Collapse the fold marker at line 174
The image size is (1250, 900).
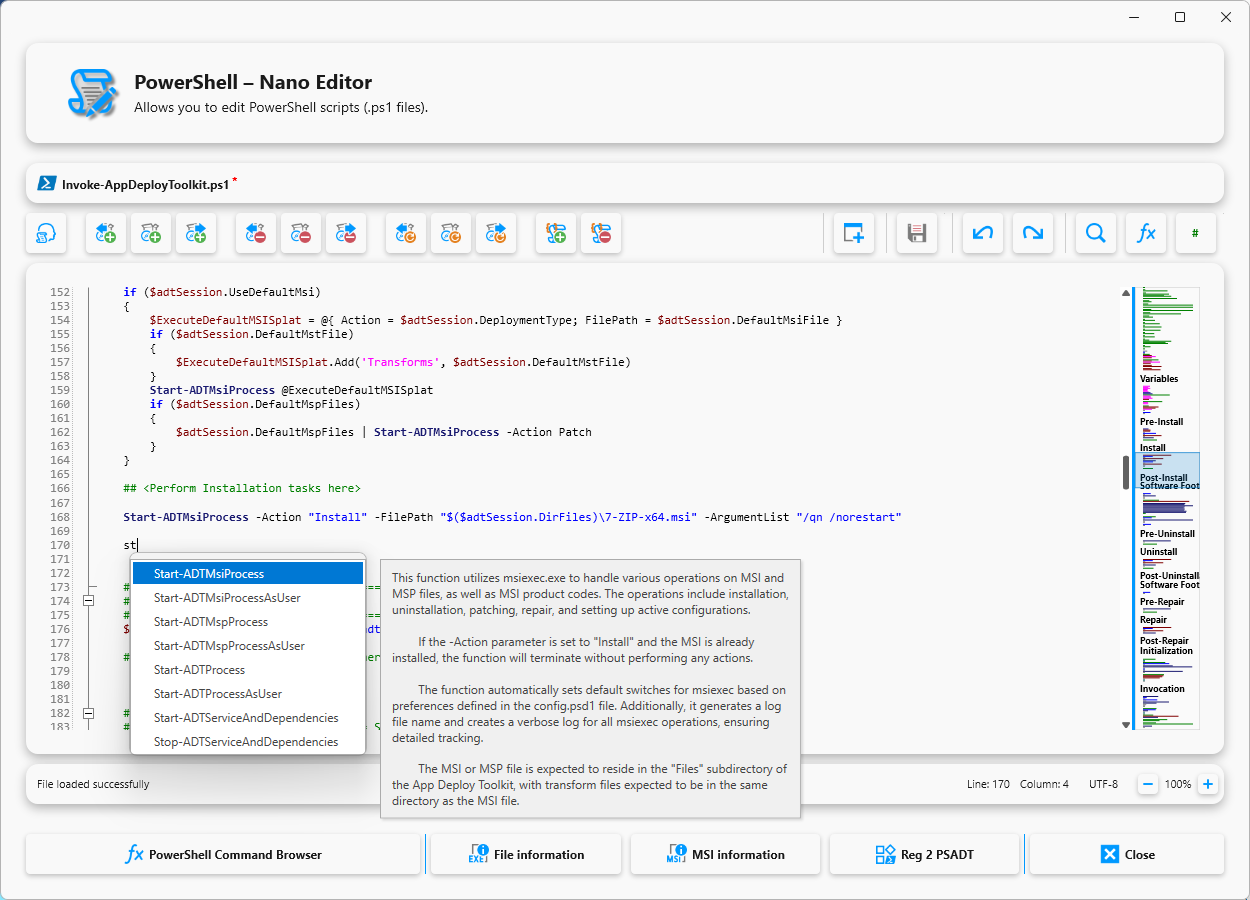click(88, 600)
